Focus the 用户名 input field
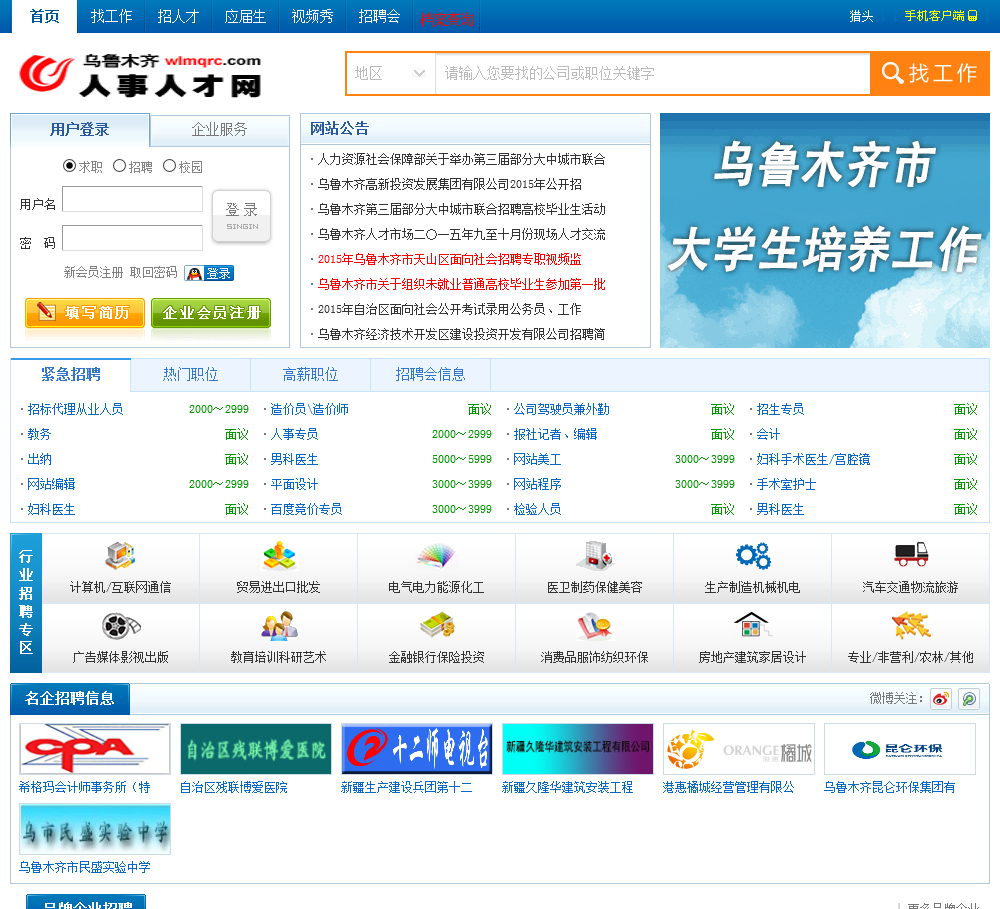1000x909 pixels. [x=133, y=199]
